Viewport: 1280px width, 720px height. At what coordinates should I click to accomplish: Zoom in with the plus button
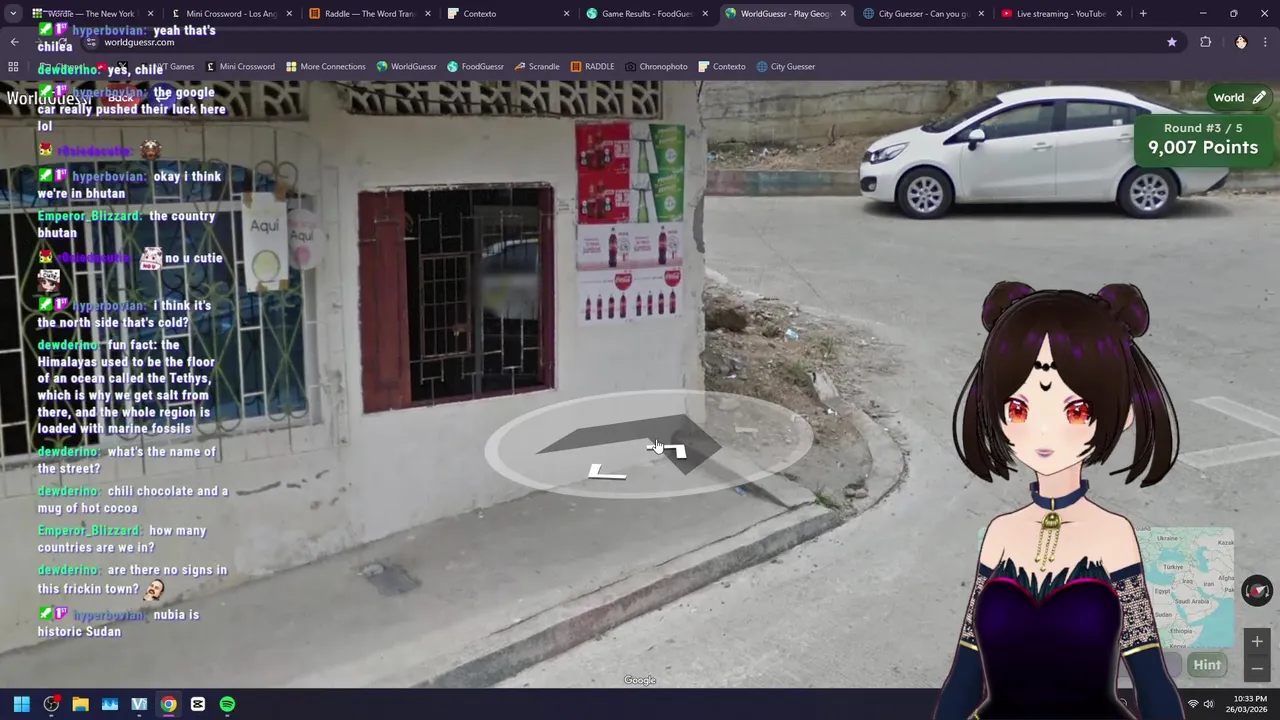click(x=1257, y=642)
